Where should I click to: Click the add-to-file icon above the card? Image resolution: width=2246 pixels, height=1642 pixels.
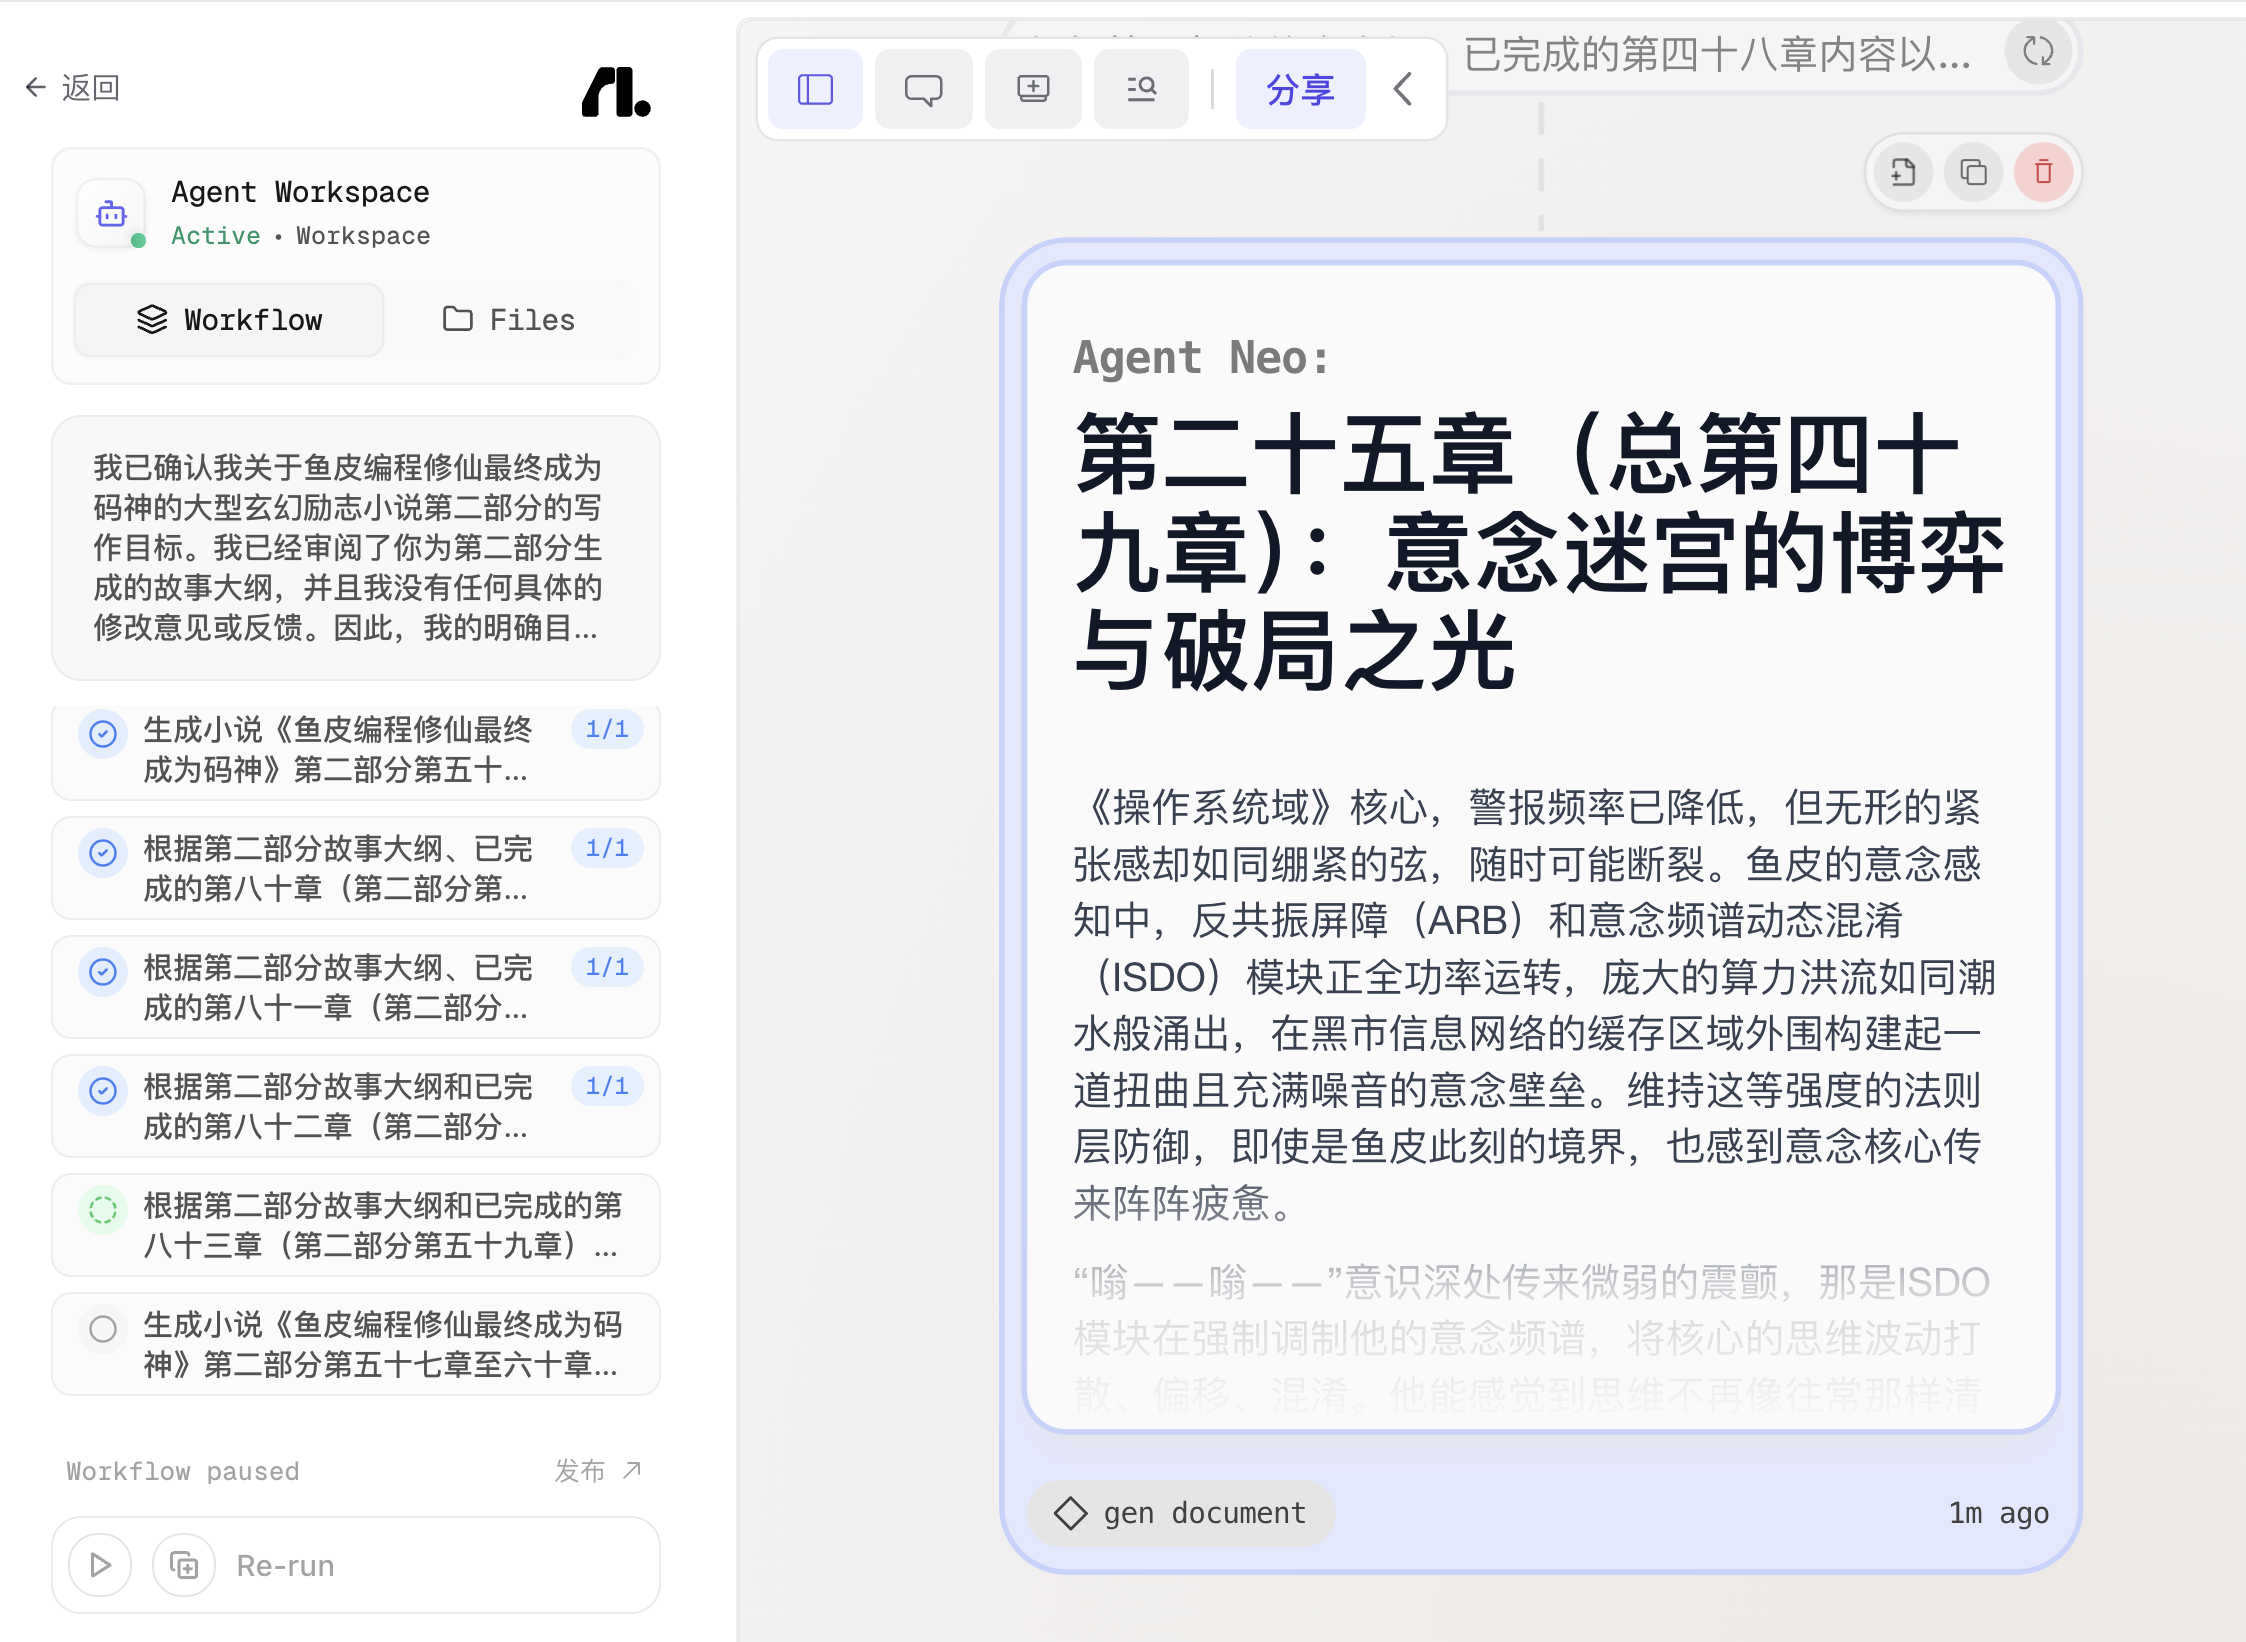point(1903,173)
